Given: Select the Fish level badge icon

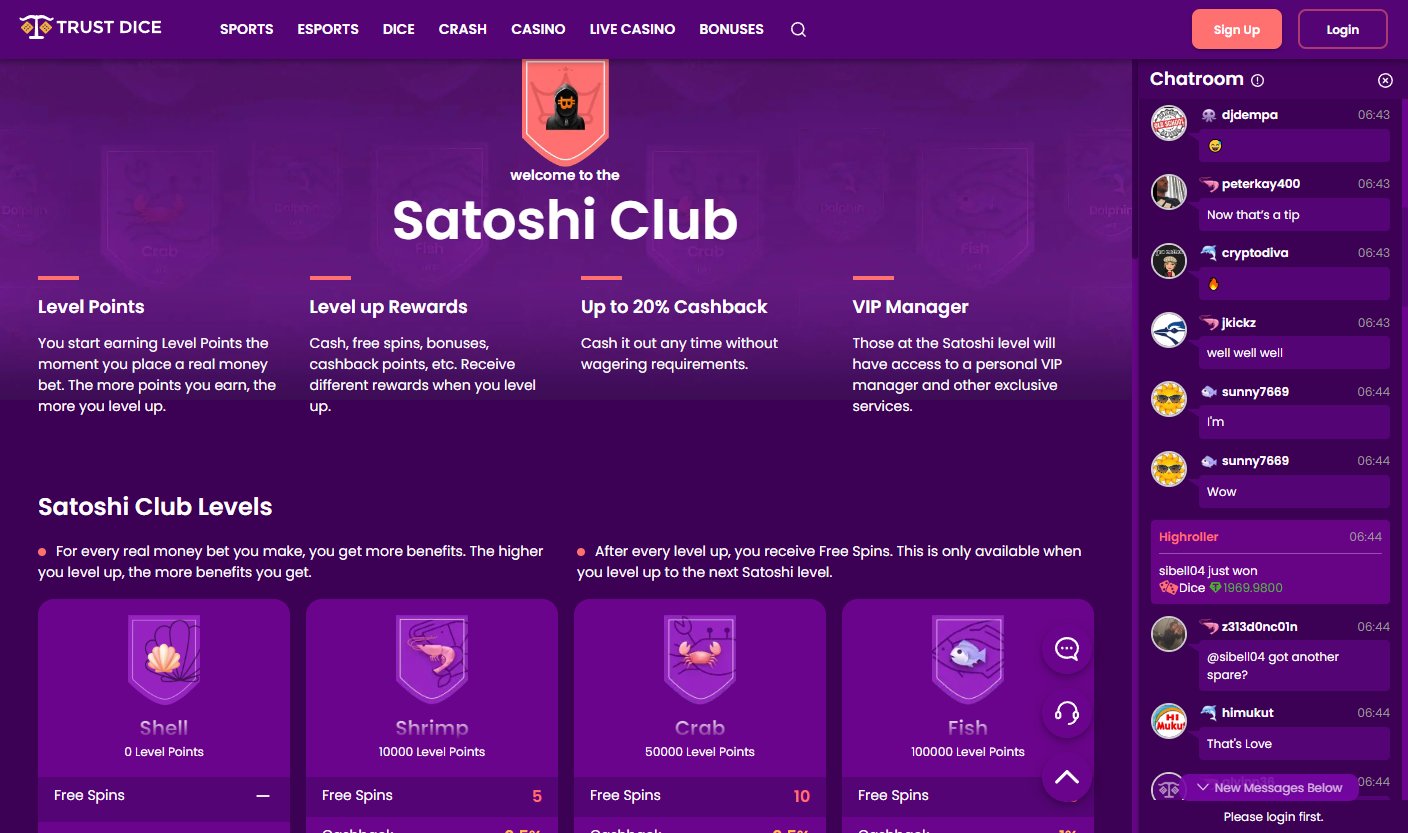Looking at the screenshot, I should [x=968, y=659].
